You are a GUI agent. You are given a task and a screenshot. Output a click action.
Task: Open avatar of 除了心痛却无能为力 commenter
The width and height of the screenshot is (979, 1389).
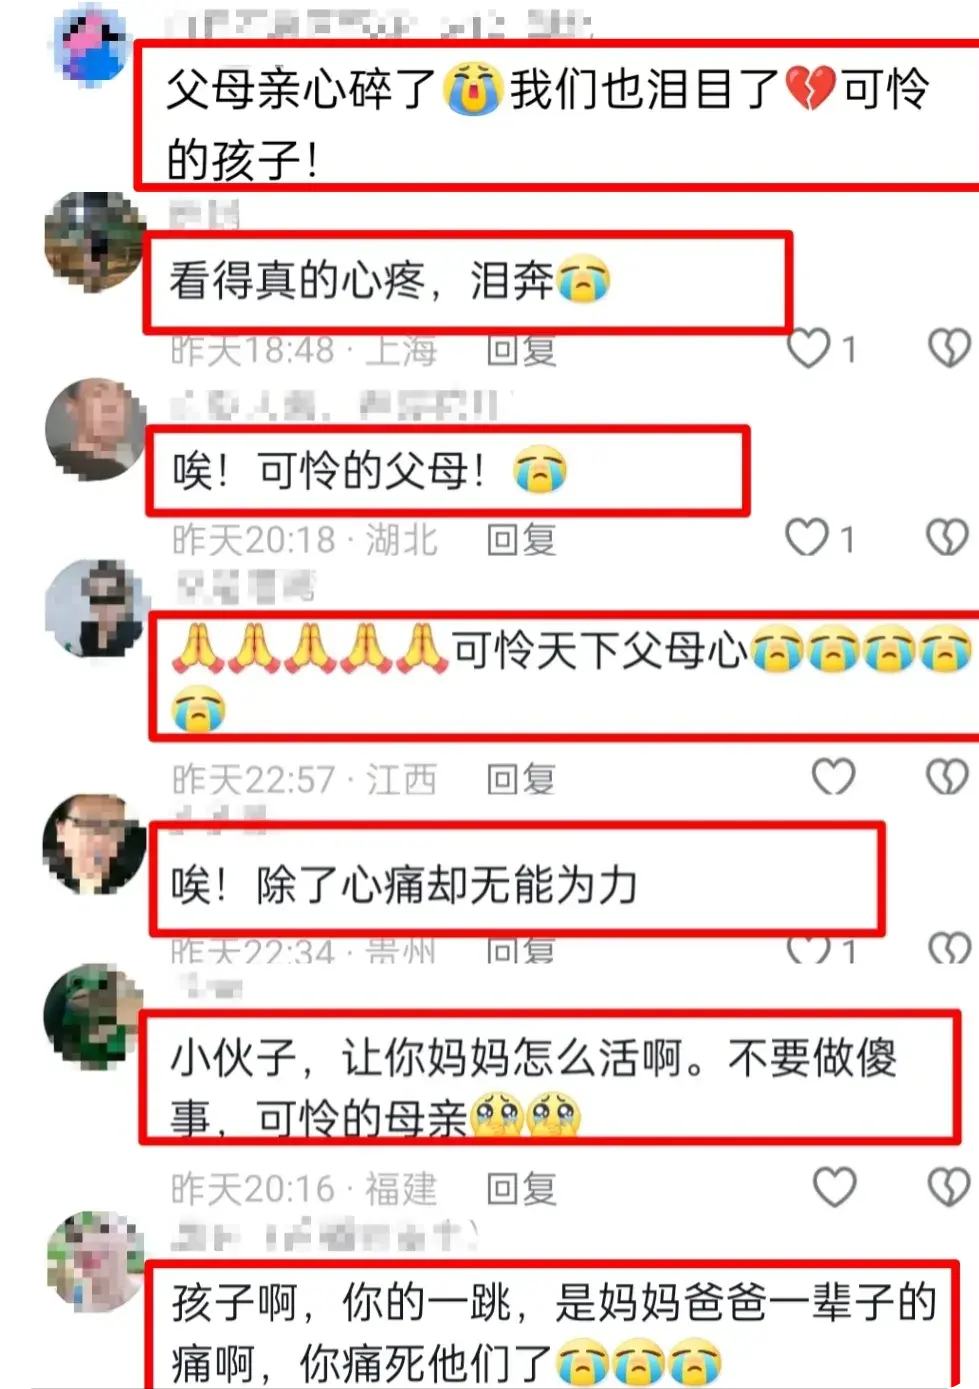[93, 845]
